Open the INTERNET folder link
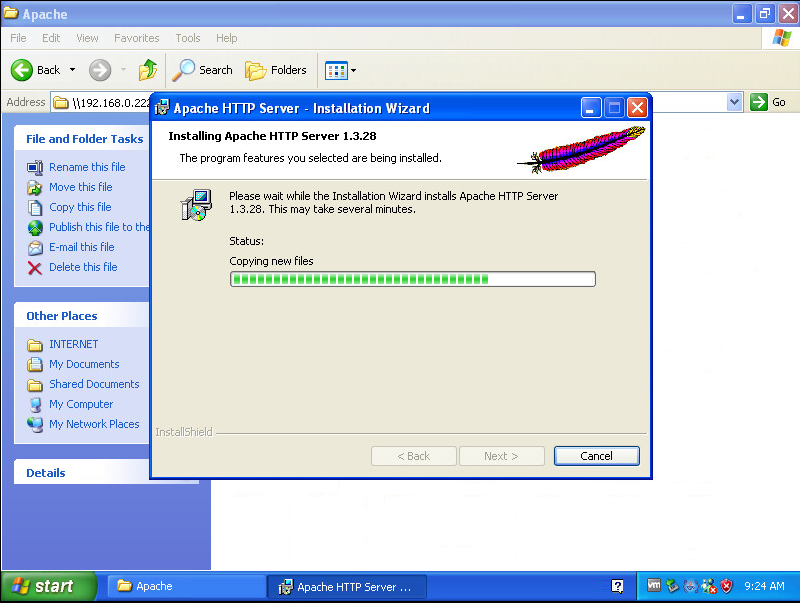This screenshot has width=800, height=603. [x=73, y=344]
